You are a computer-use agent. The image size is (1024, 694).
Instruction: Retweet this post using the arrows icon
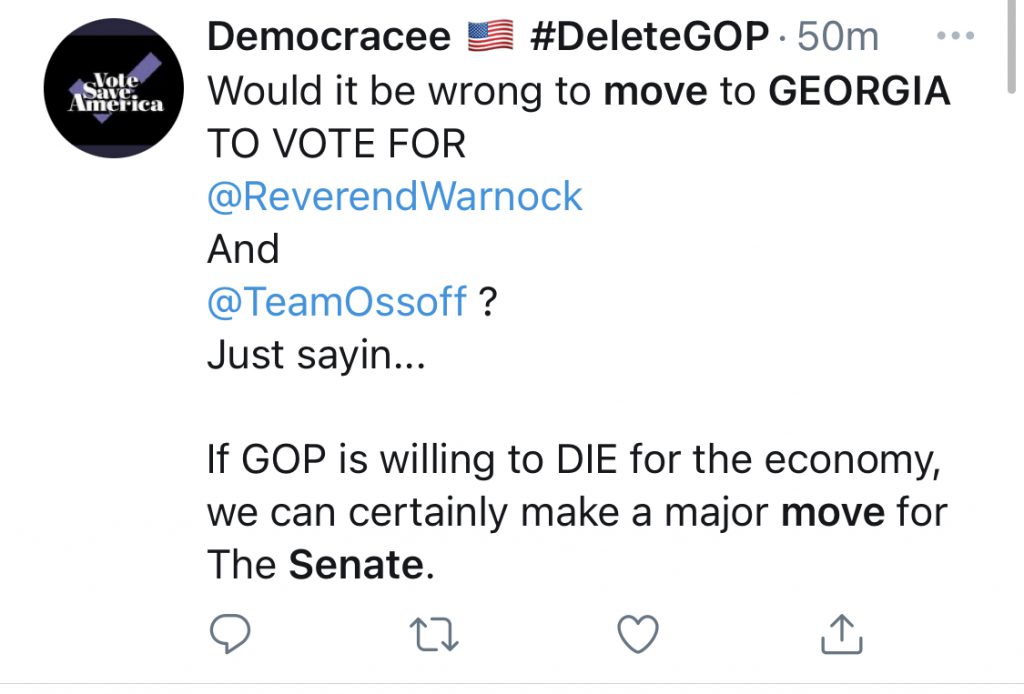434,635
